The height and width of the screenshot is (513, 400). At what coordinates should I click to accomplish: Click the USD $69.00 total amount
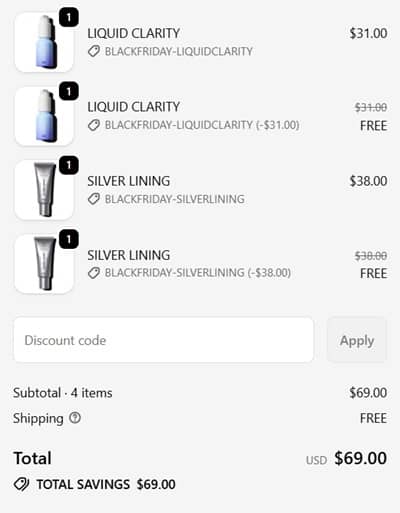click(x=347, y=458)
